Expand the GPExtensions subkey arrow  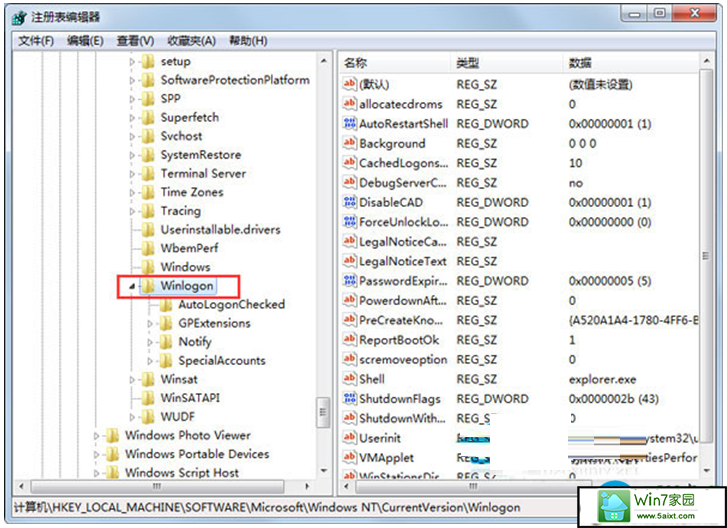pos(150,324)
